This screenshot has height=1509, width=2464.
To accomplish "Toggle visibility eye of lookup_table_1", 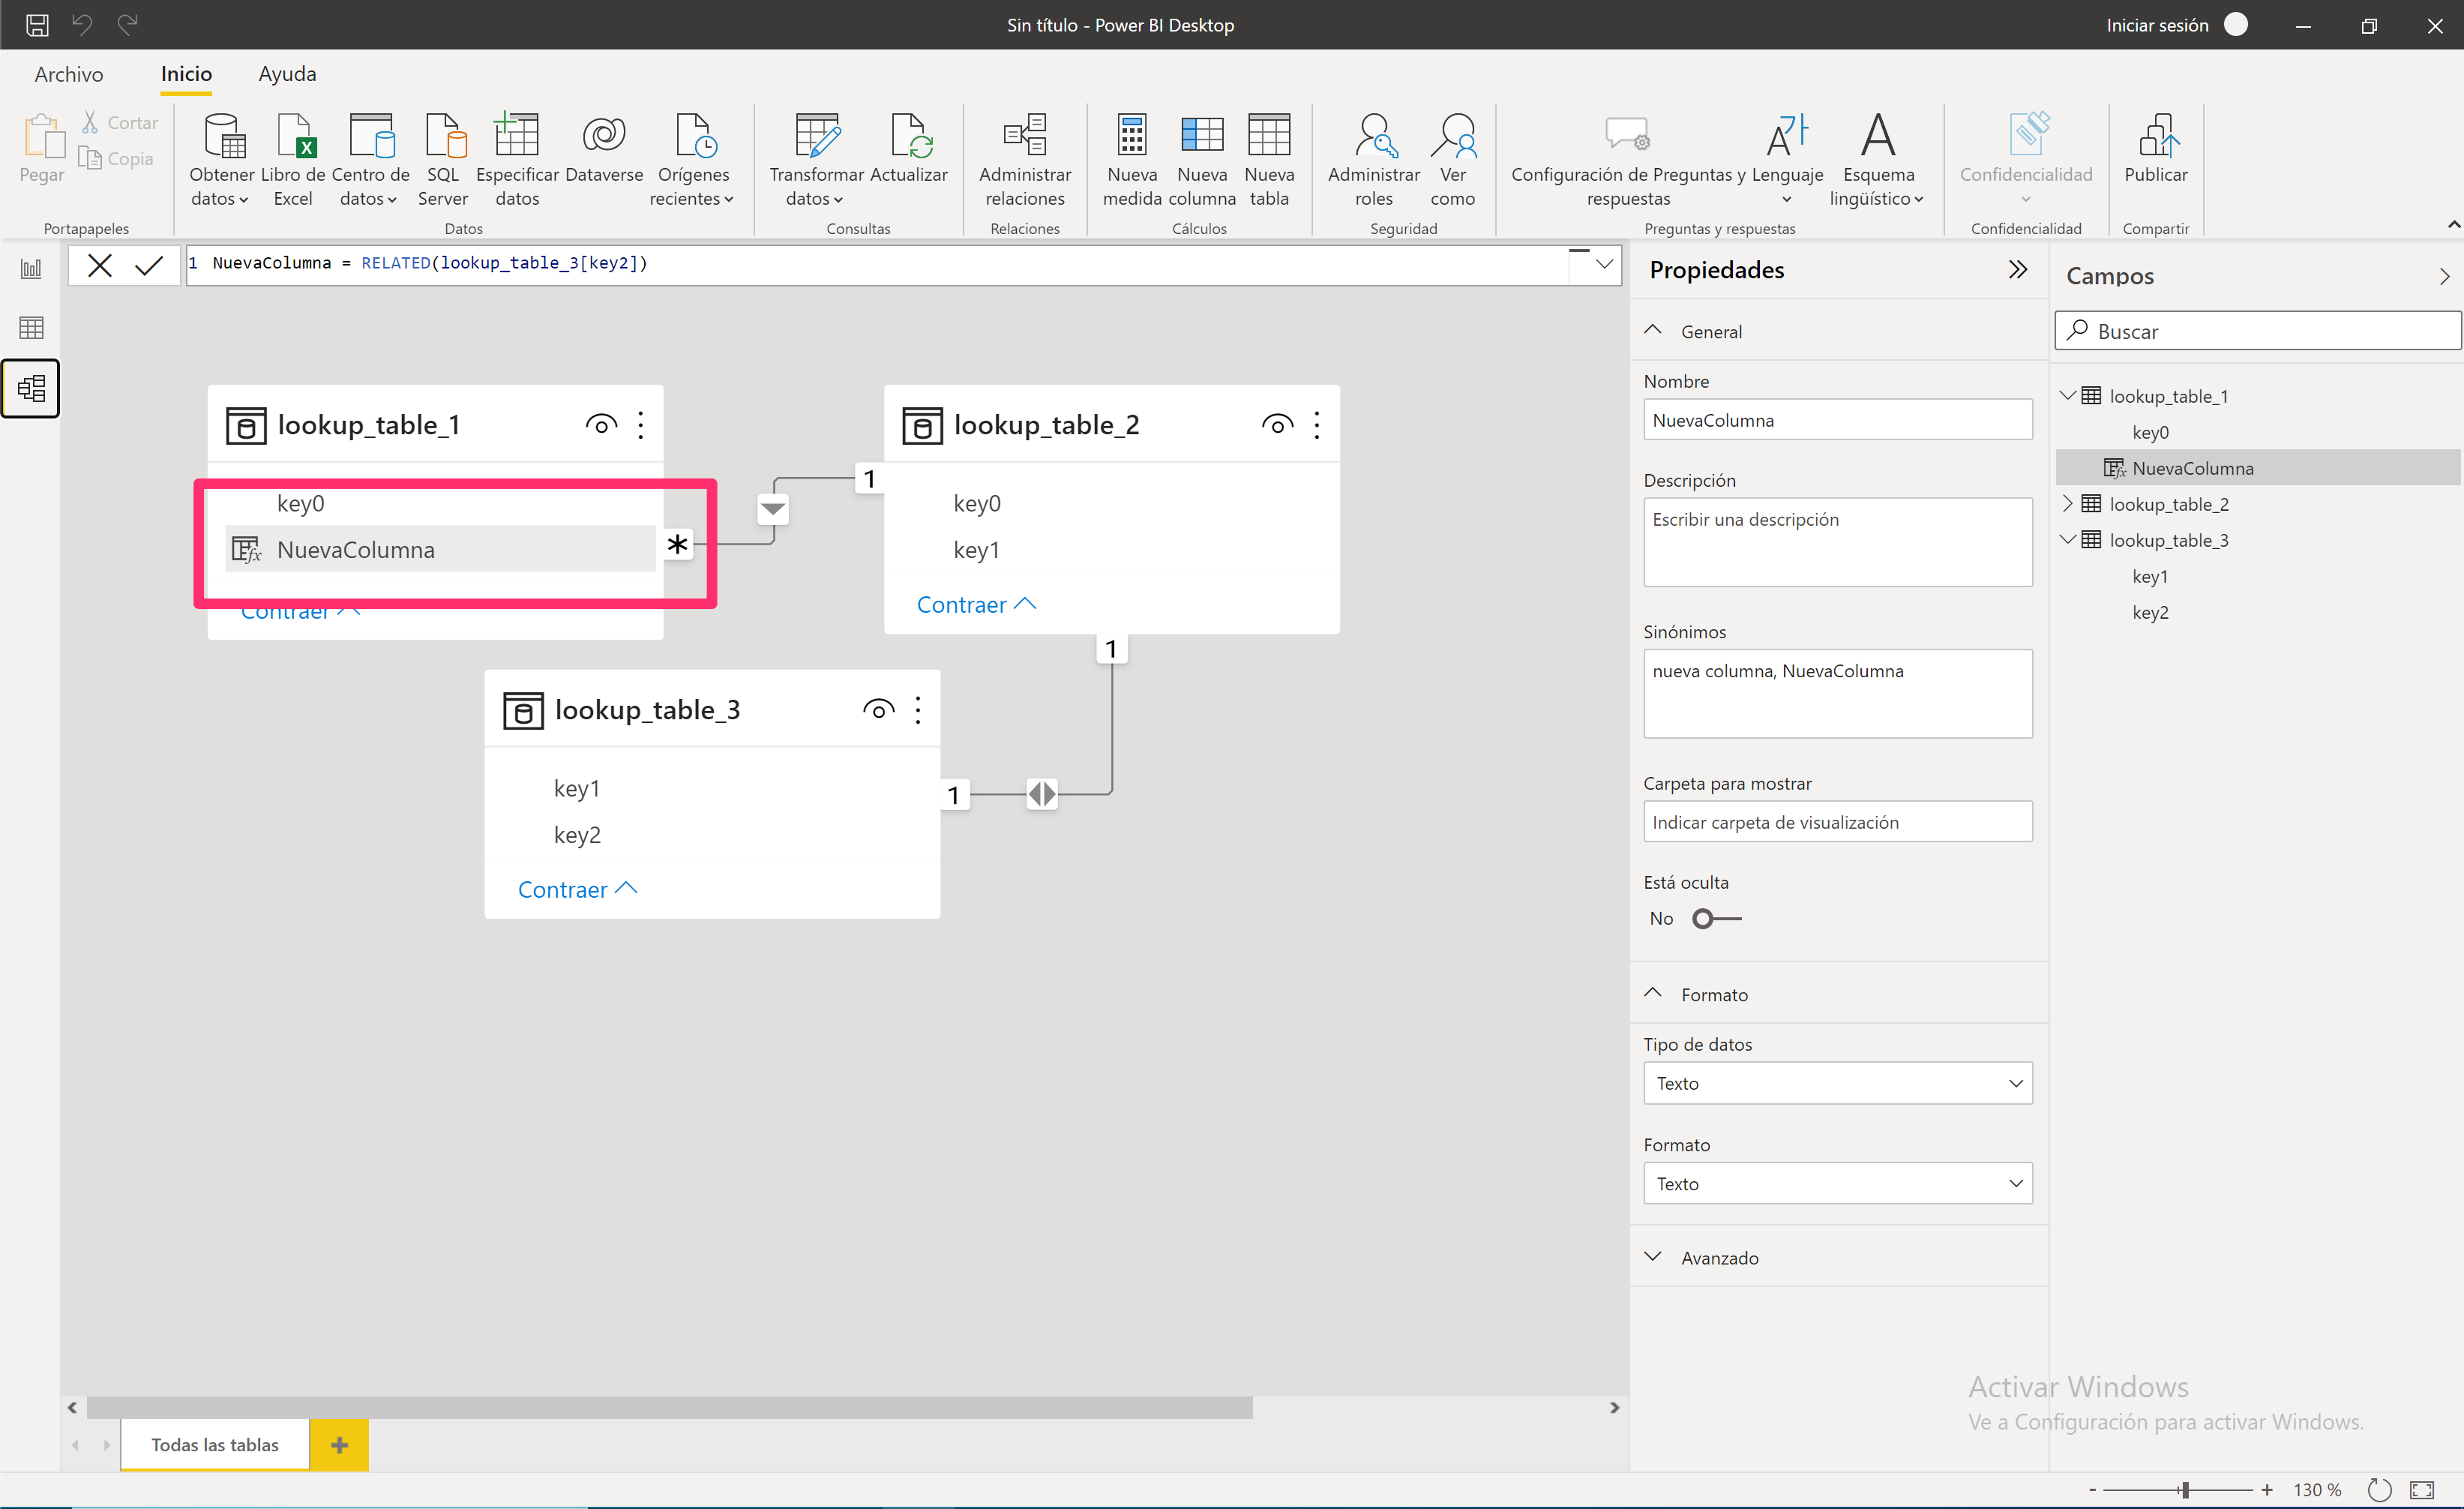I will [601, 424].
